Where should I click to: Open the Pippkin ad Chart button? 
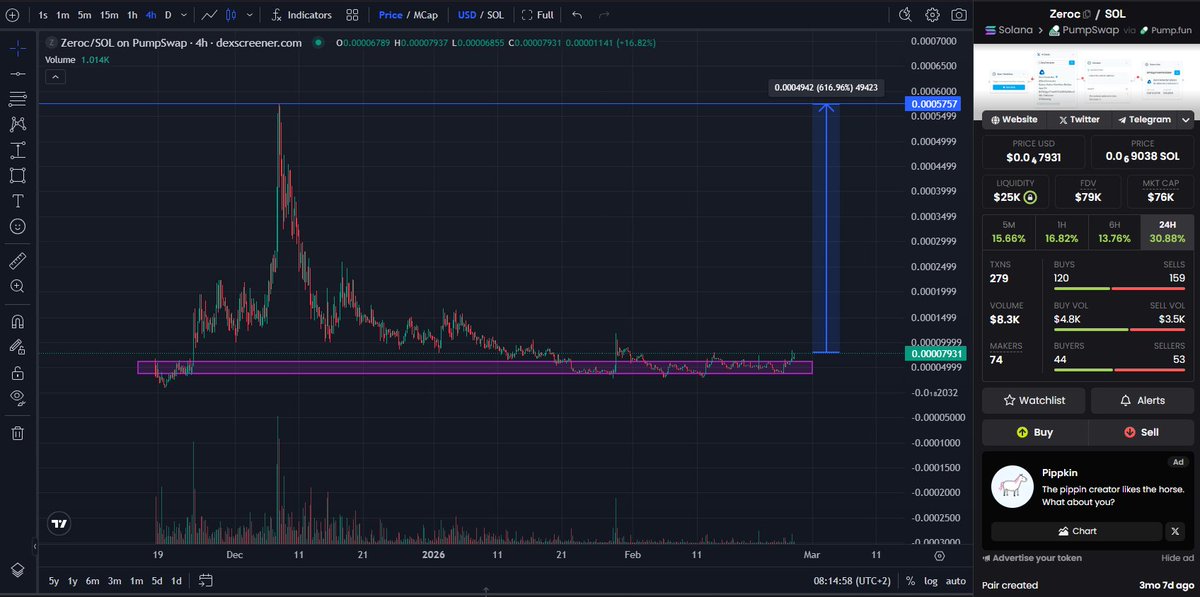point(1077,531)
